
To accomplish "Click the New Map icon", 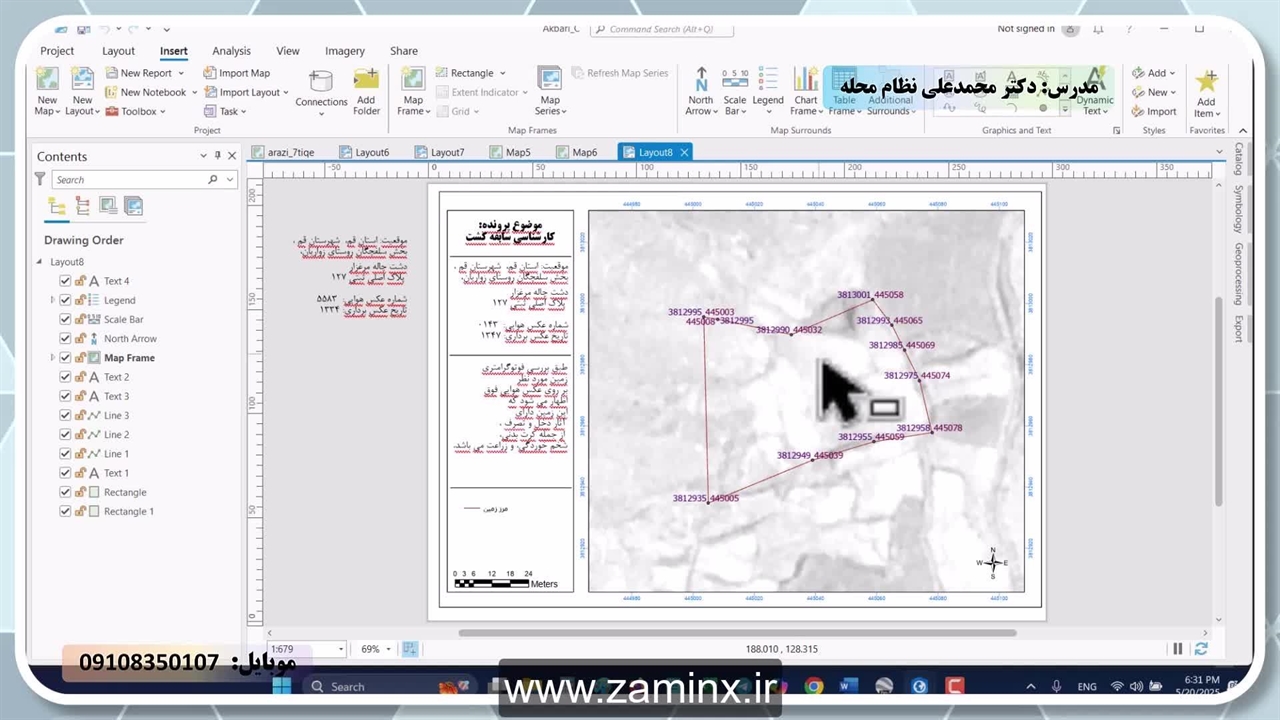I will point(47,80).
